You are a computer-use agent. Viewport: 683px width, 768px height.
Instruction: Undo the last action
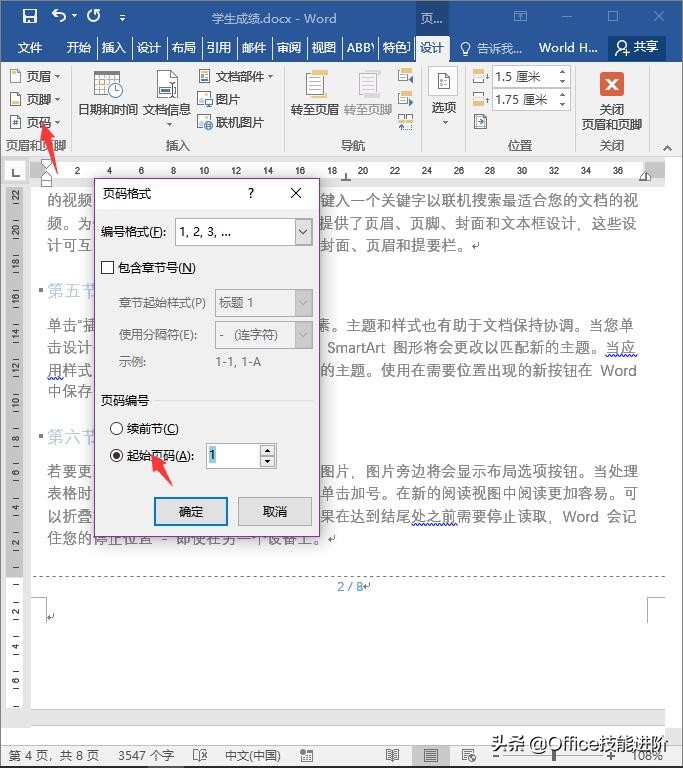pyautogui.click(x=59, y=16)
